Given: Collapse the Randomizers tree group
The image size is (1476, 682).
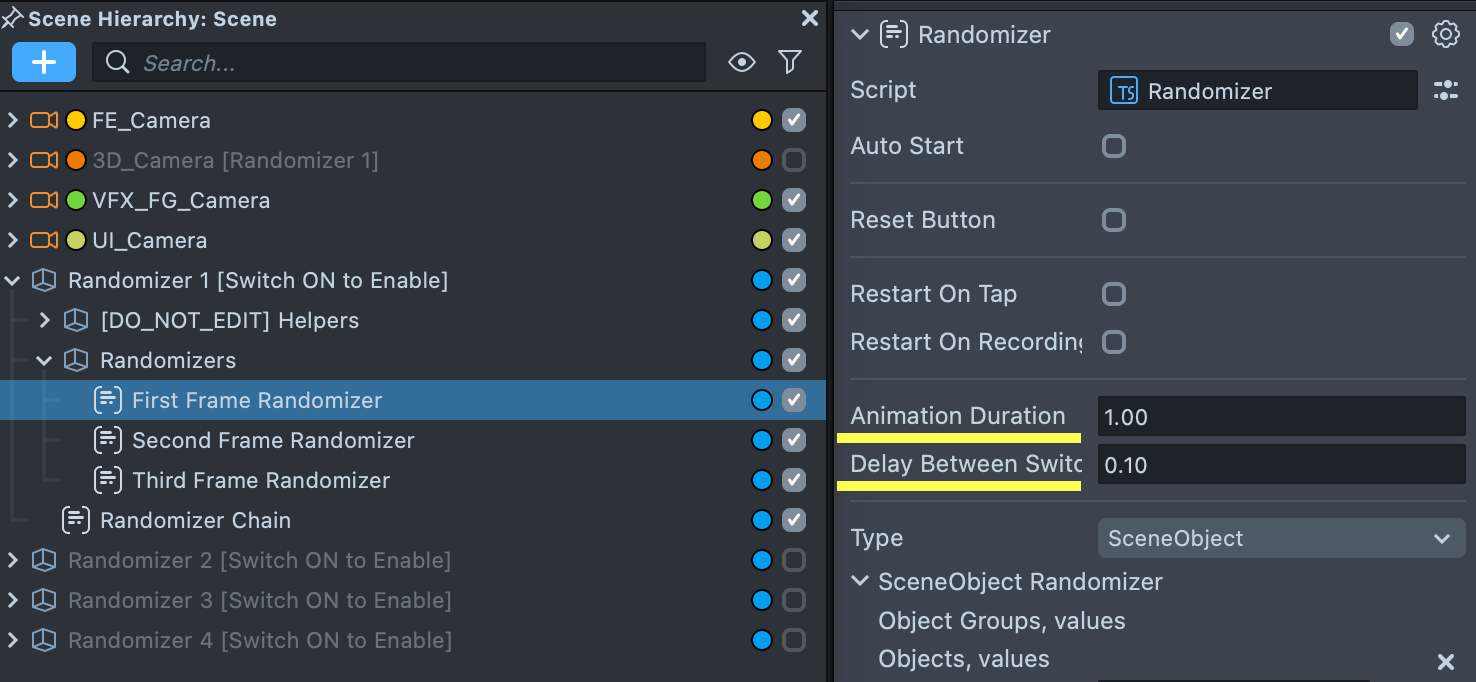Looking at the screenshot, I should 44,360.
